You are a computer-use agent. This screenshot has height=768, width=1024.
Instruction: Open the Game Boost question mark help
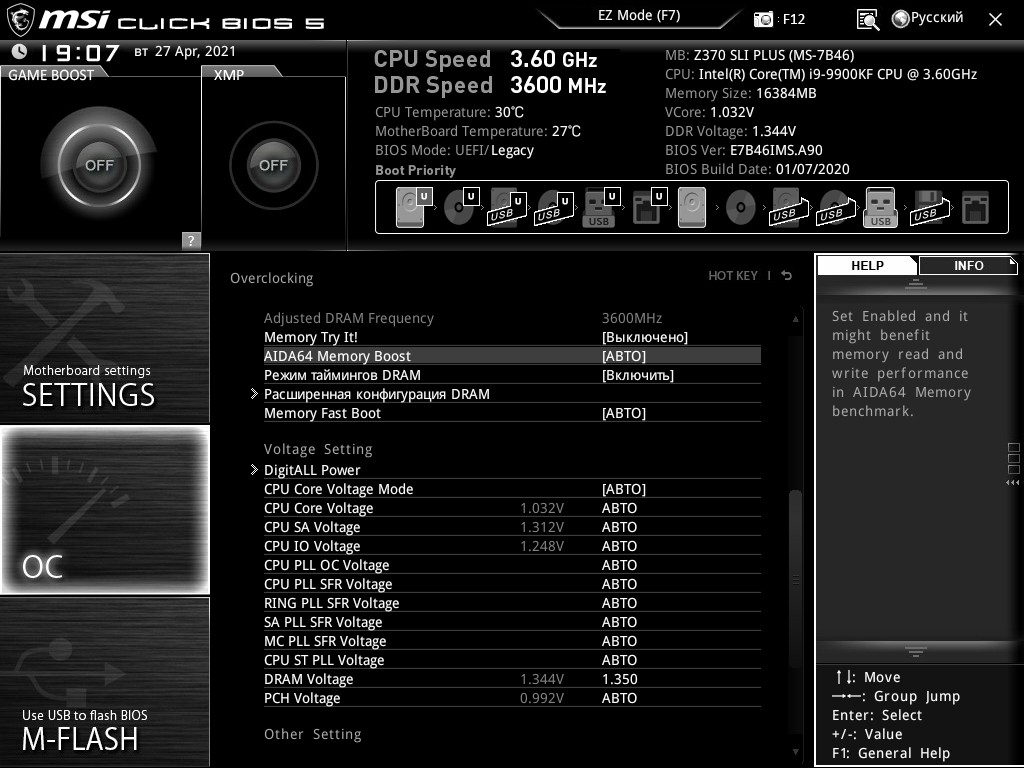point(191,240)
